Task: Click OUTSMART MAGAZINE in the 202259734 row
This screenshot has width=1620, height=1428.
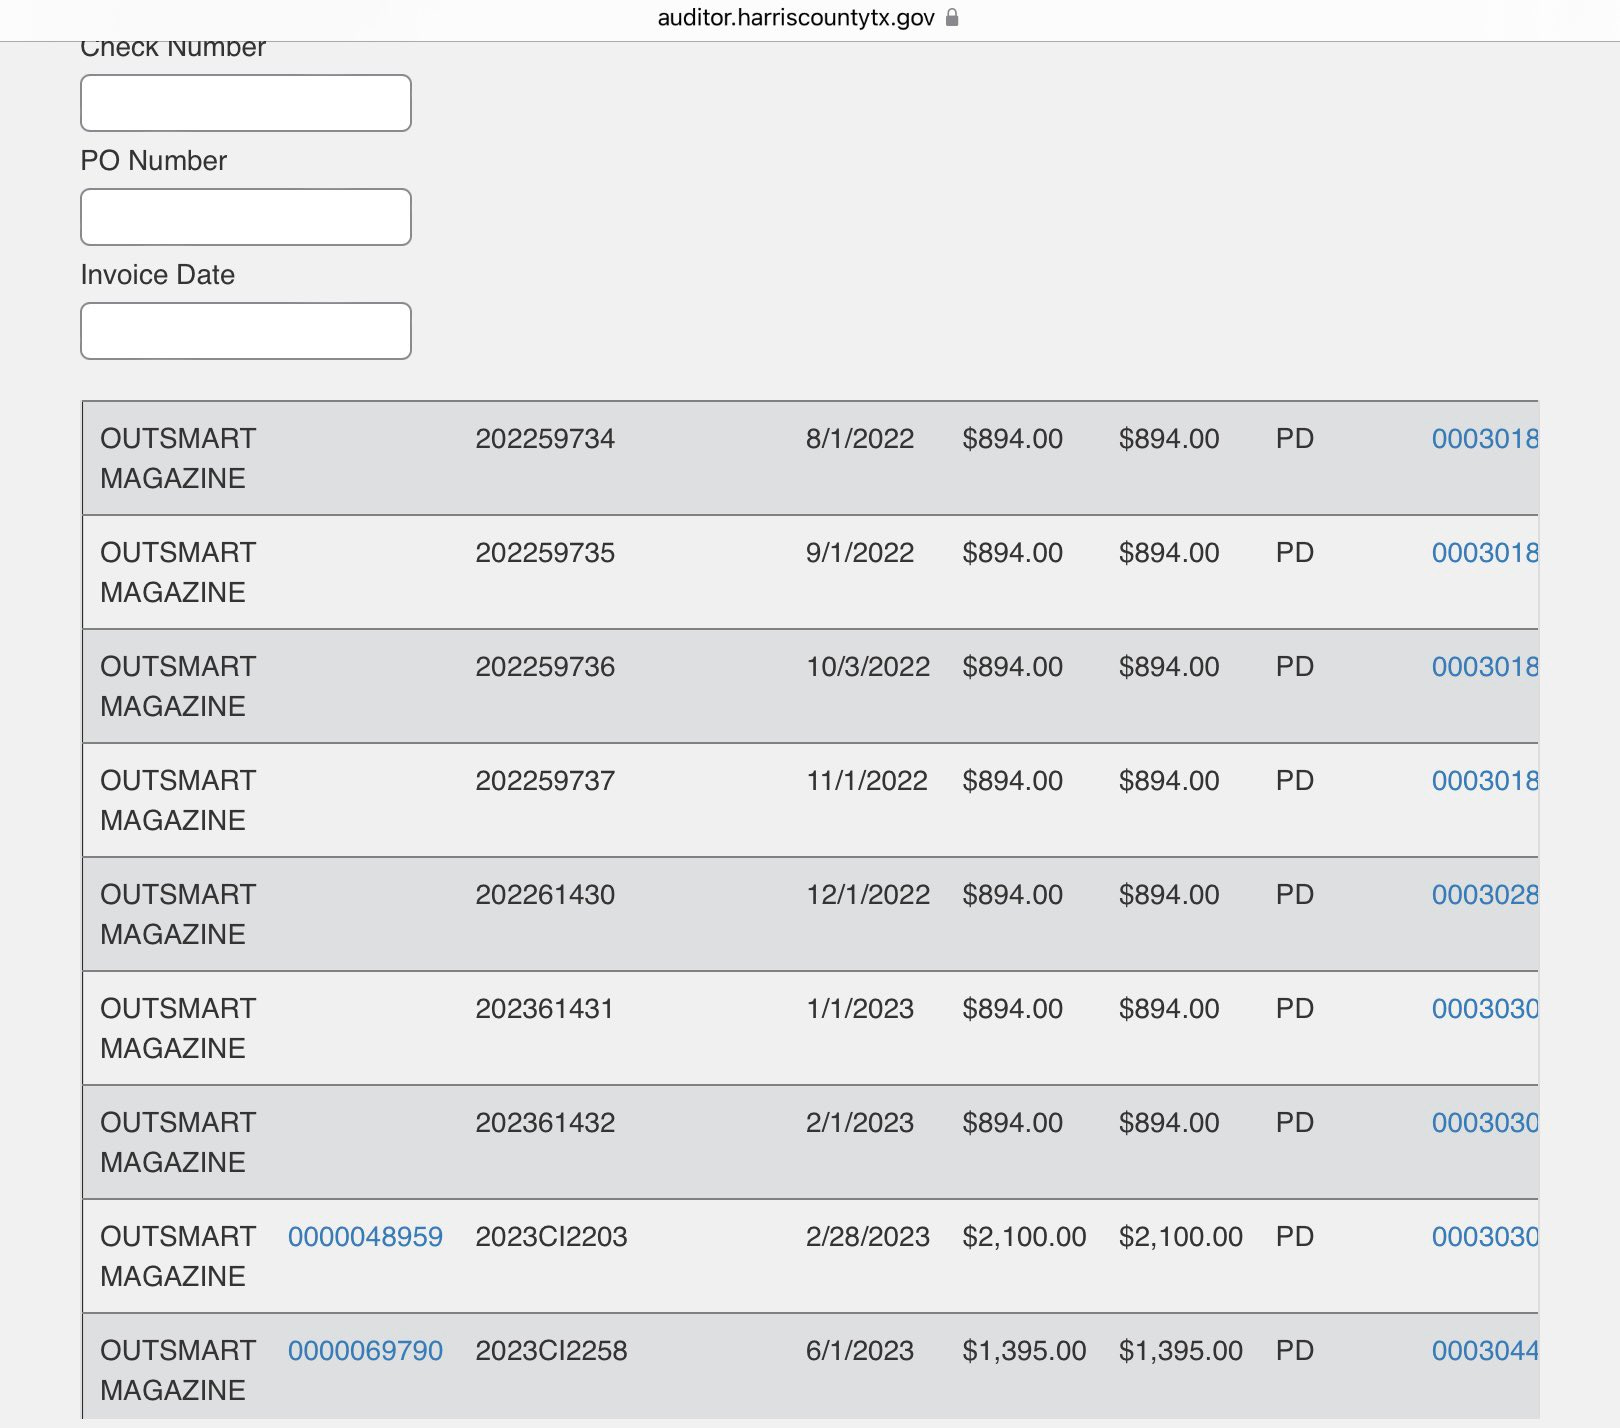Action: point(178,459)
